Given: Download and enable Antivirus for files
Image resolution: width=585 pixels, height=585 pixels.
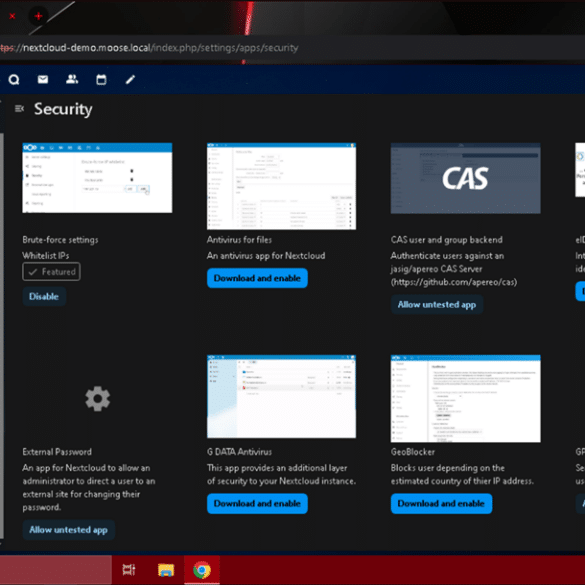Looking at the screenshot, I should click(257, 278).
